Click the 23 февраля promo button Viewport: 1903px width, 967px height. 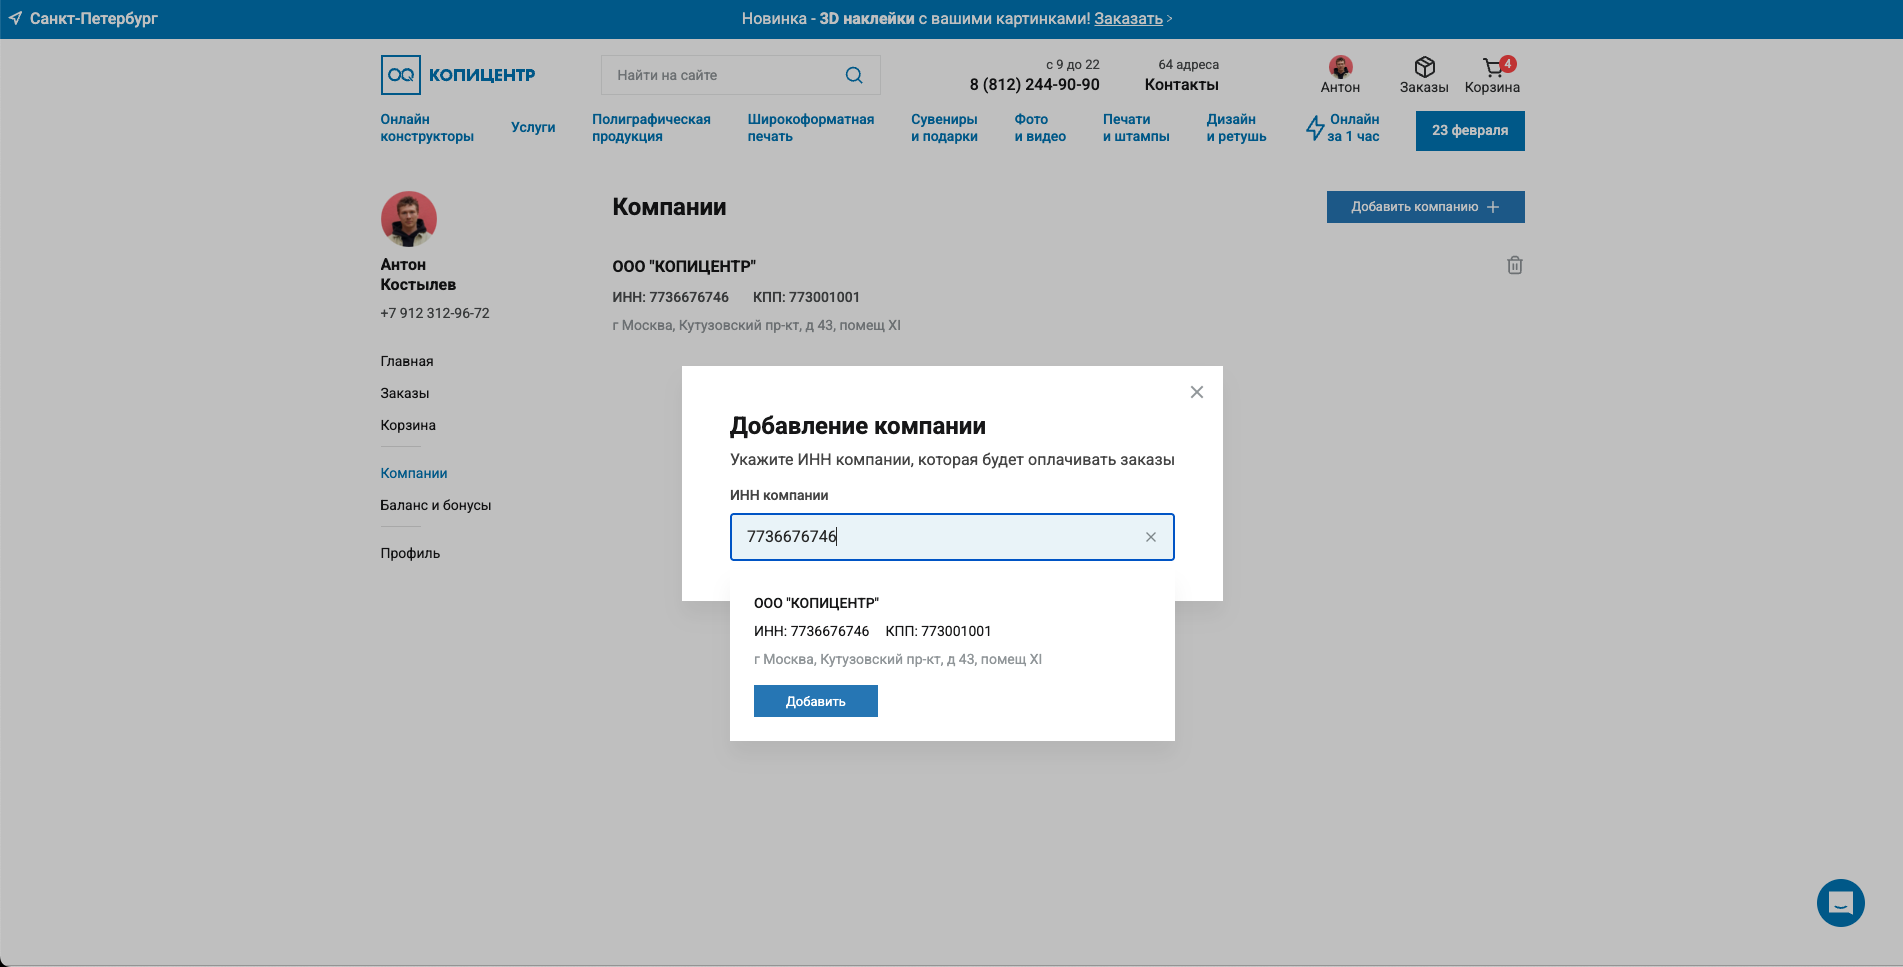(1469, 131)
